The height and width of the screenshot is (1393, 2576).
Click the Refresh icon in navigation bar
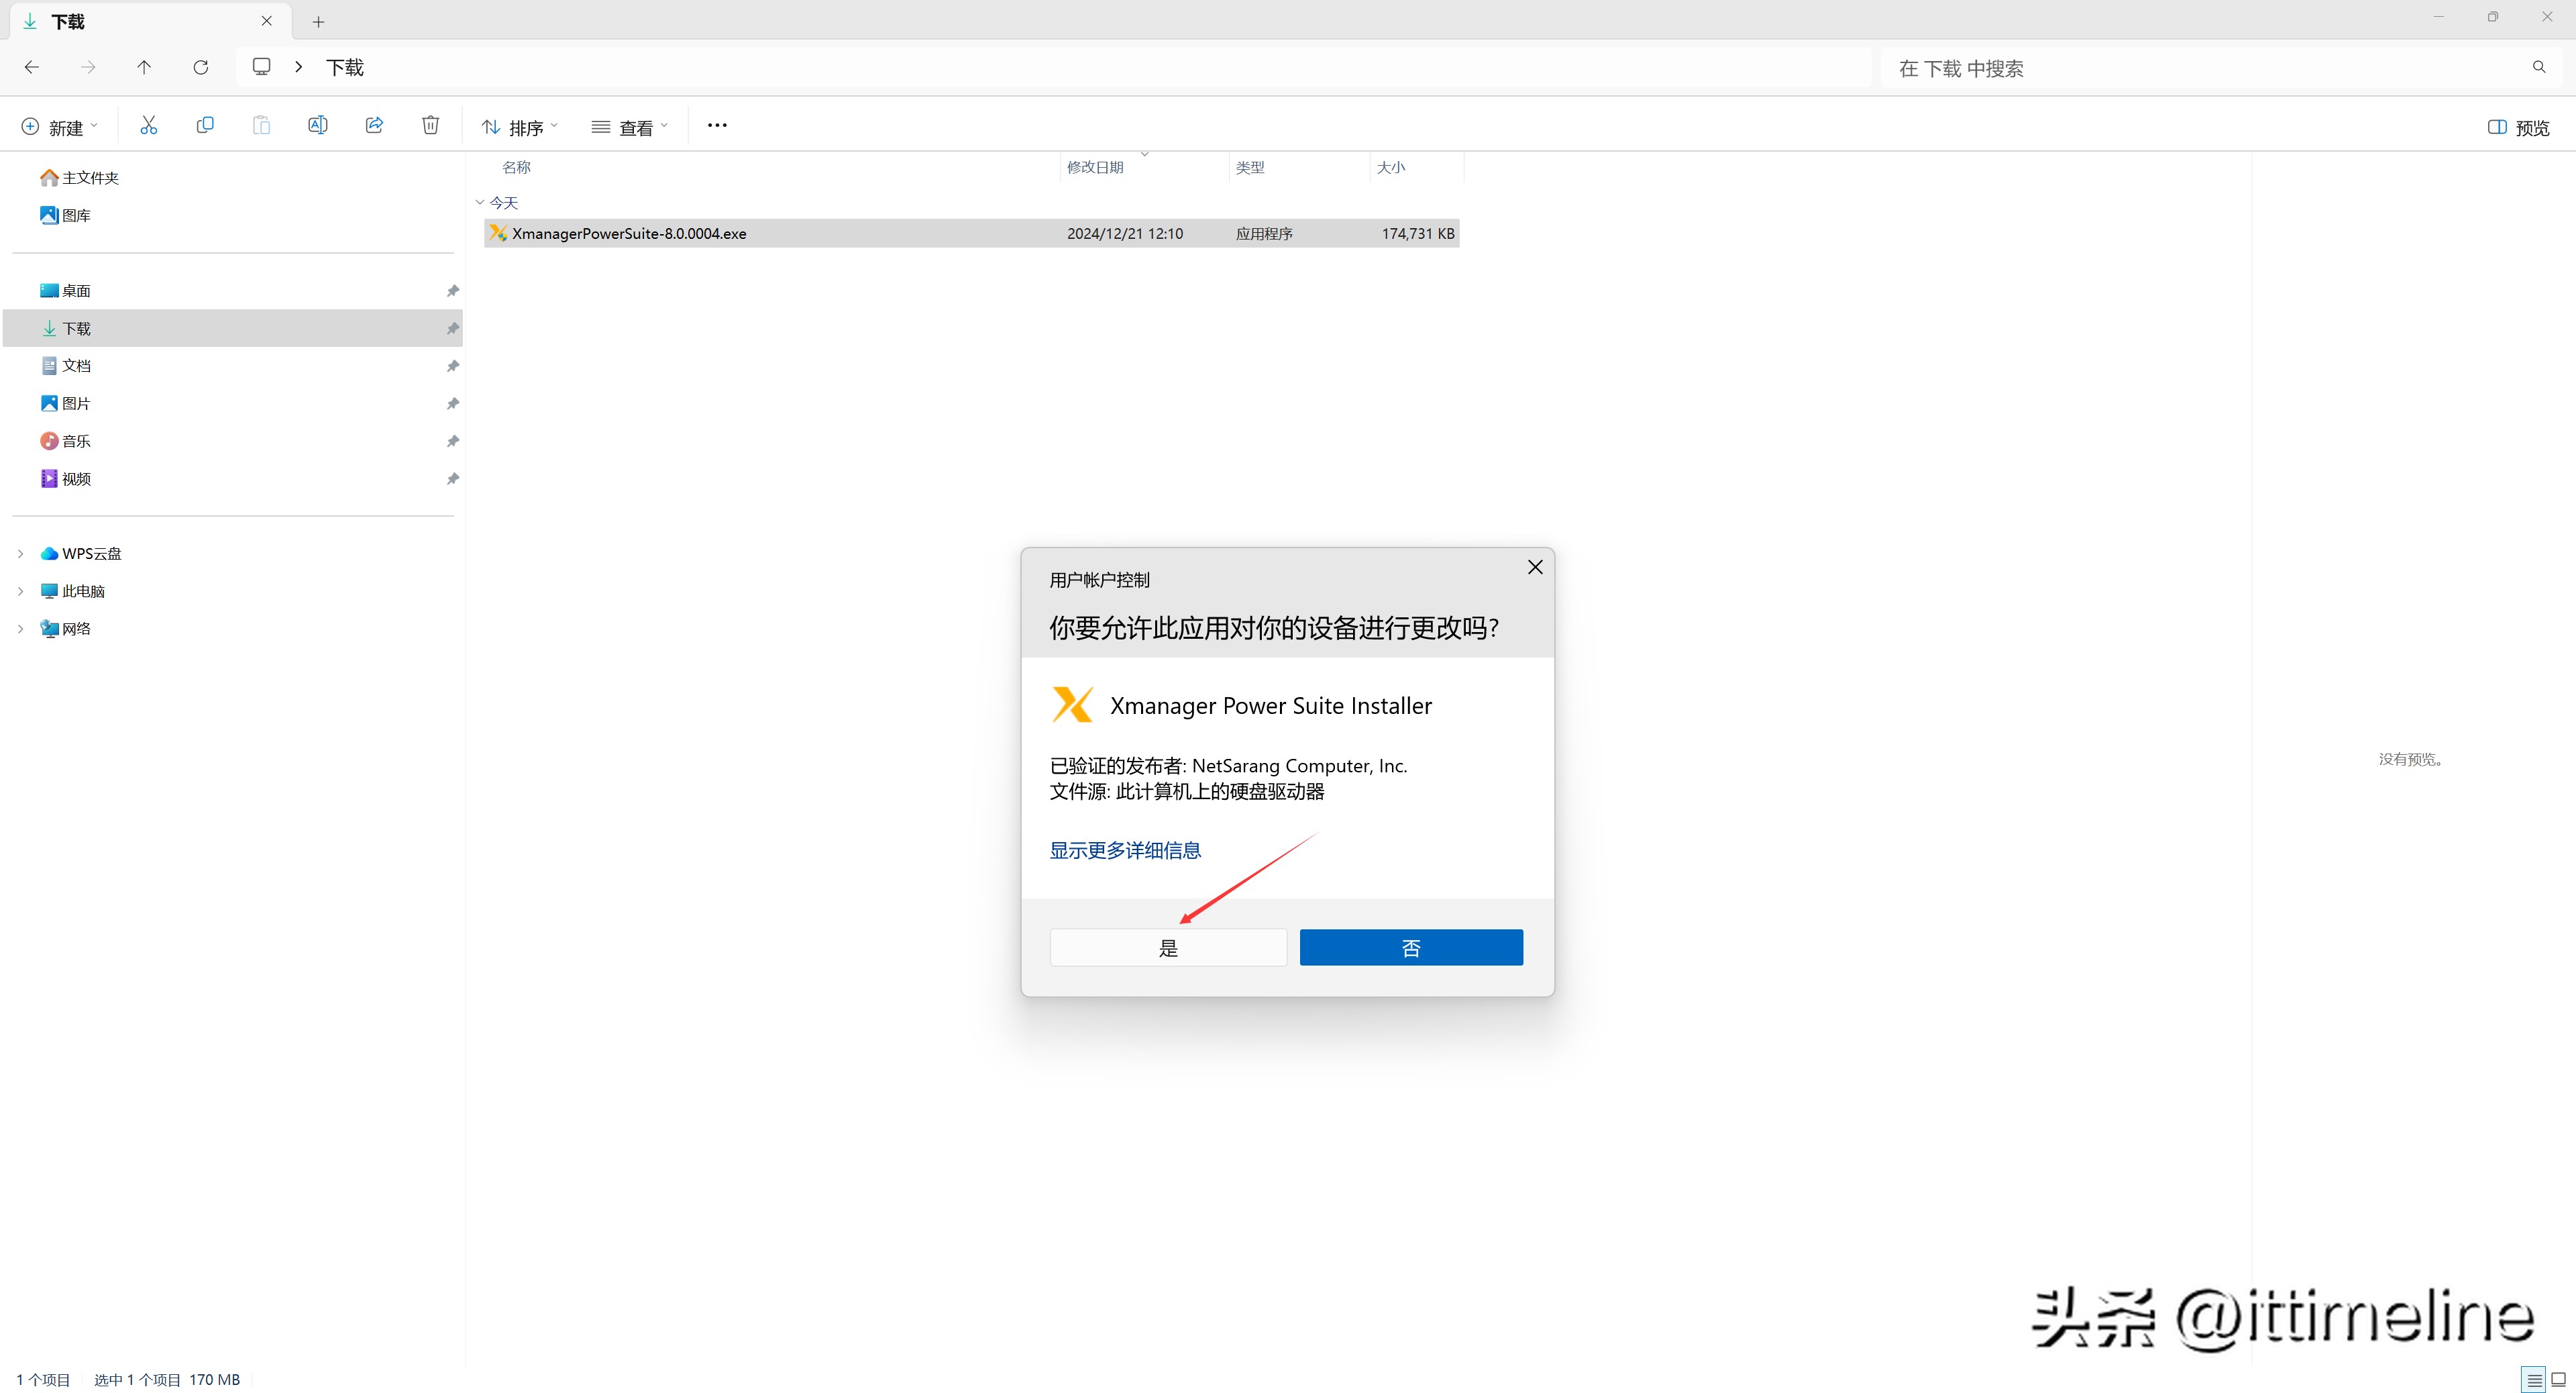tap(201, 68)
